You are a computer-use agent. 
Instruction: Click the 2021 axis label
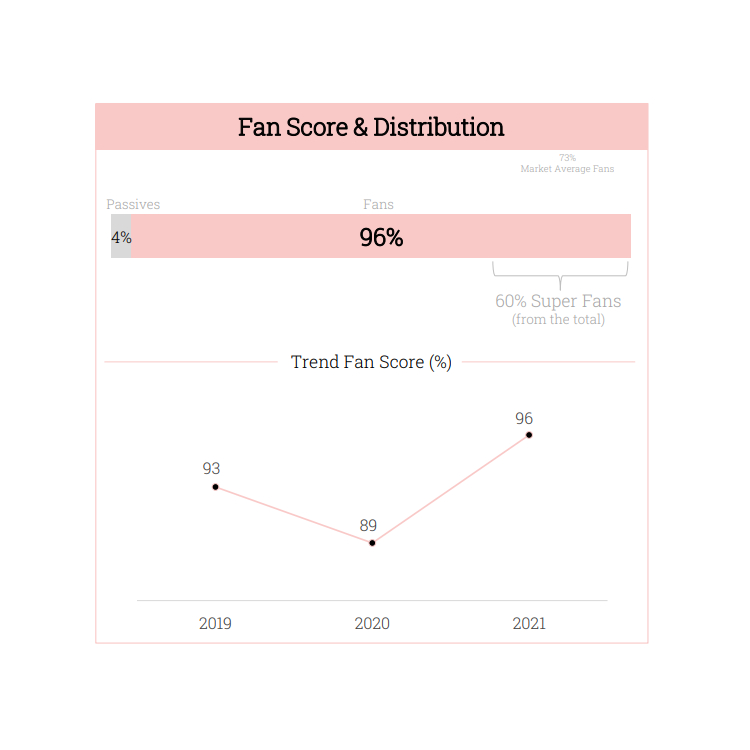pos(529,623)
